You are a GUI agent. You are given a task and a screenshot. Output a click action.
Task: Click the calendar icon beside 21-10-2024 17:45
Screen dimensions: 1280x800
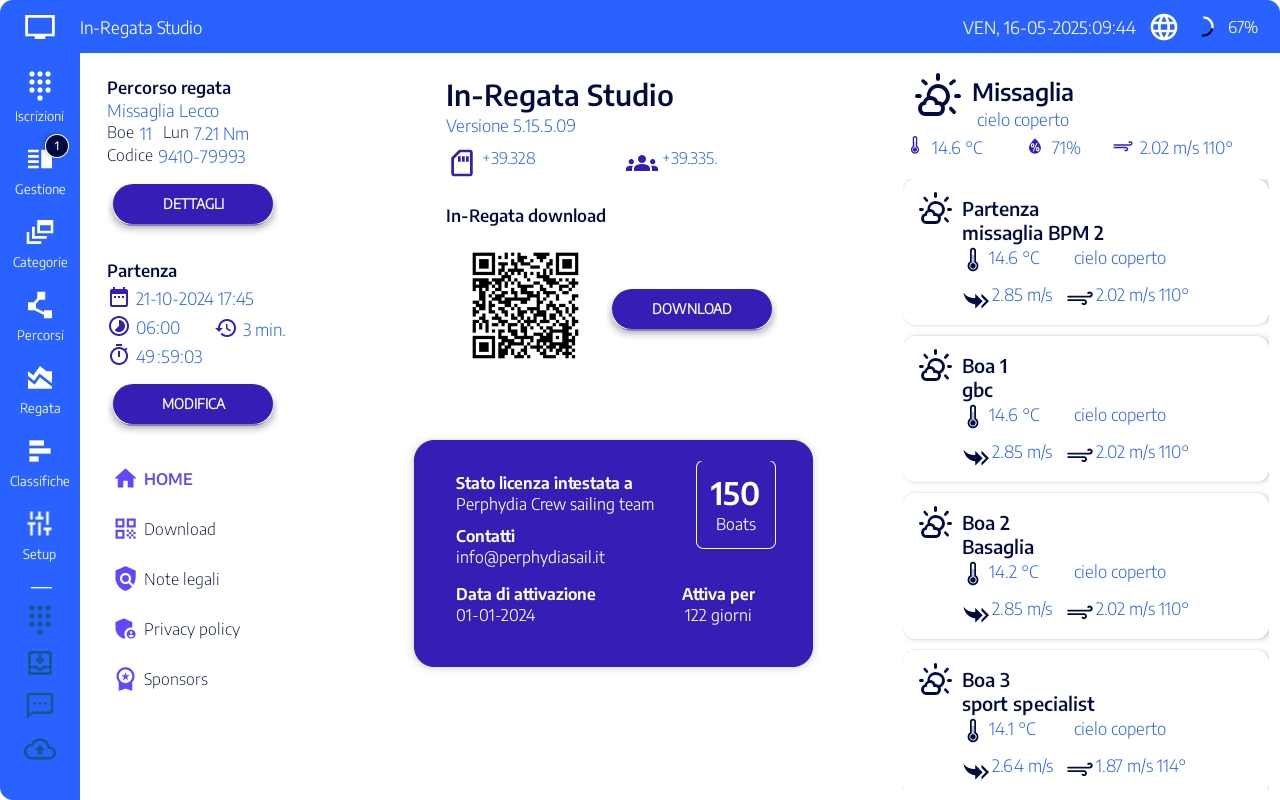point(119,297)
